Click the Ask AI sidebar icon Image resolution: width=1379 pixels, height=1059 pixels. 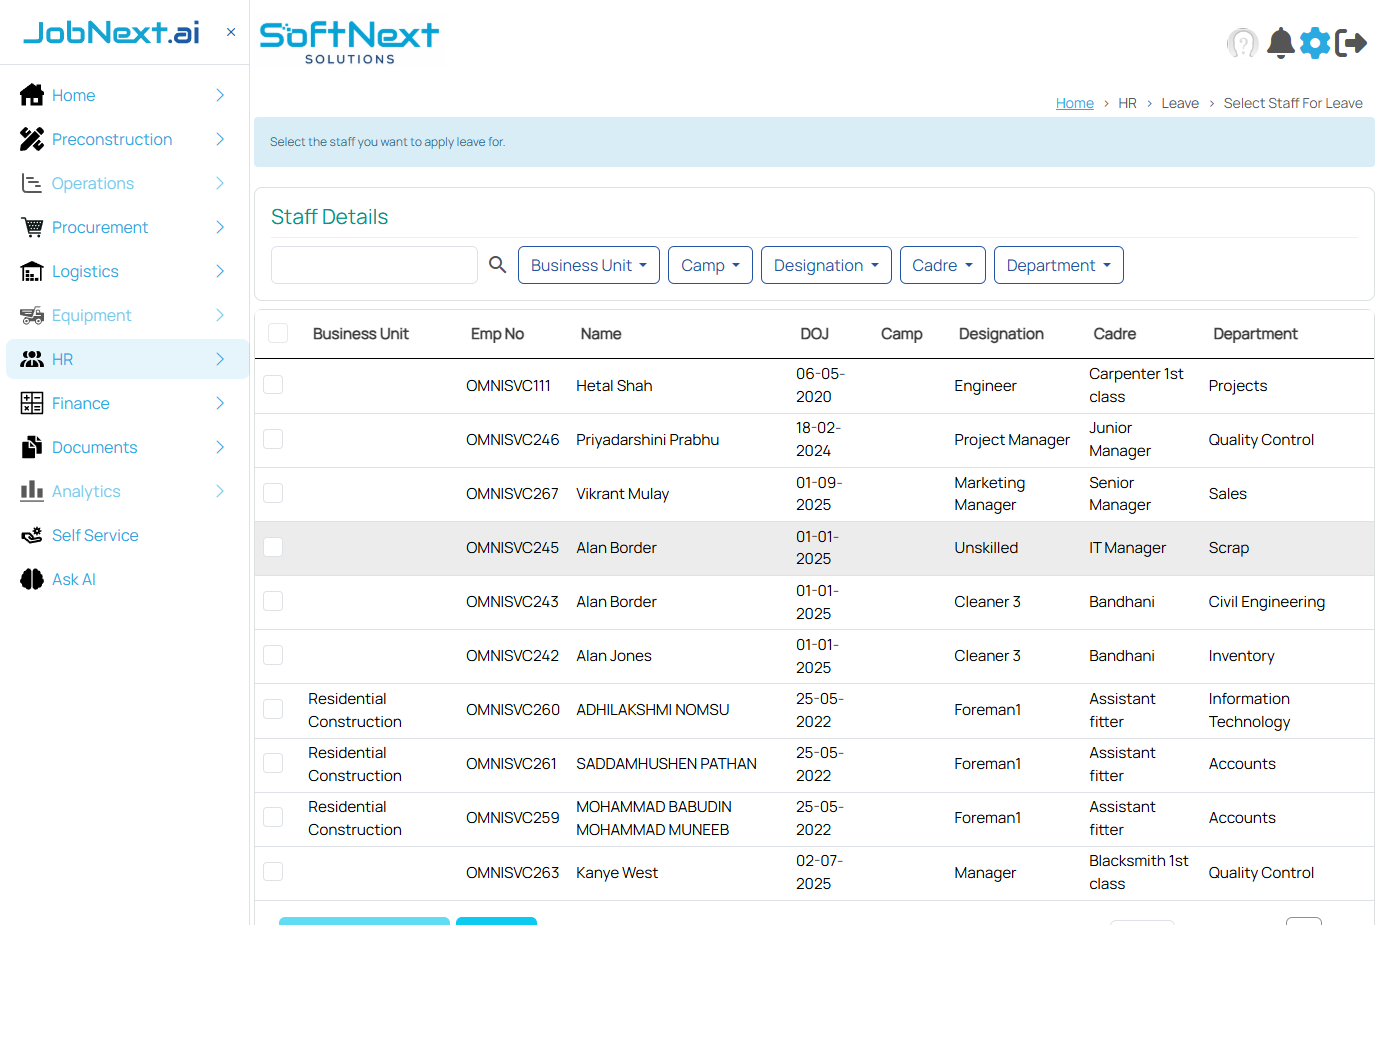pos(29,579)
